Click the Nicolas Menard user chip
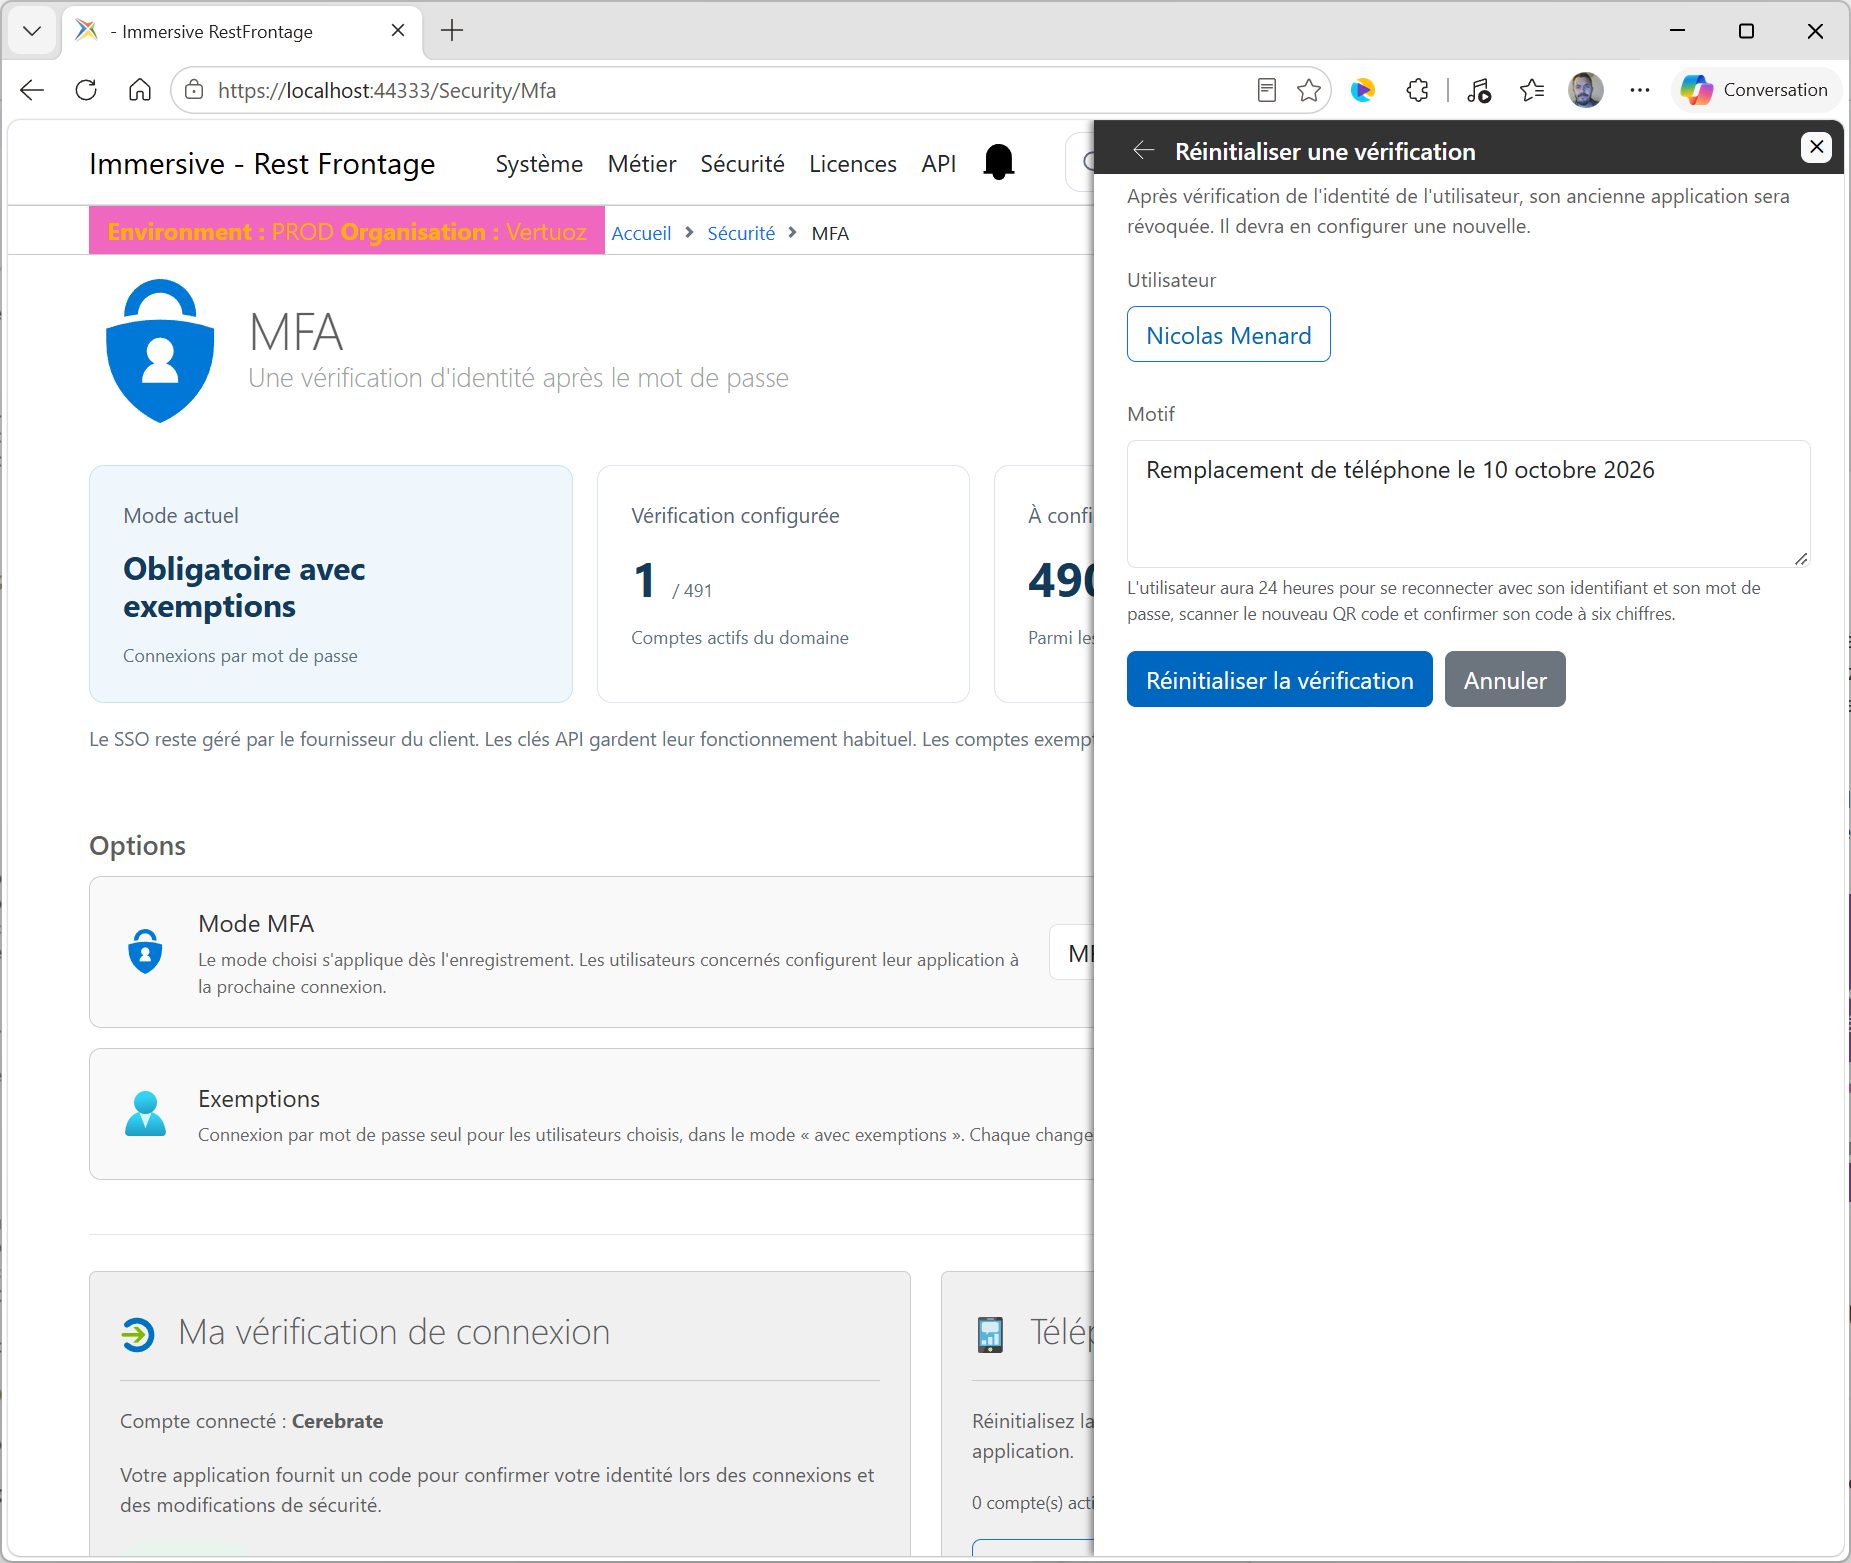This screenshot has width=1851, height=1563. pos(1228,334)
